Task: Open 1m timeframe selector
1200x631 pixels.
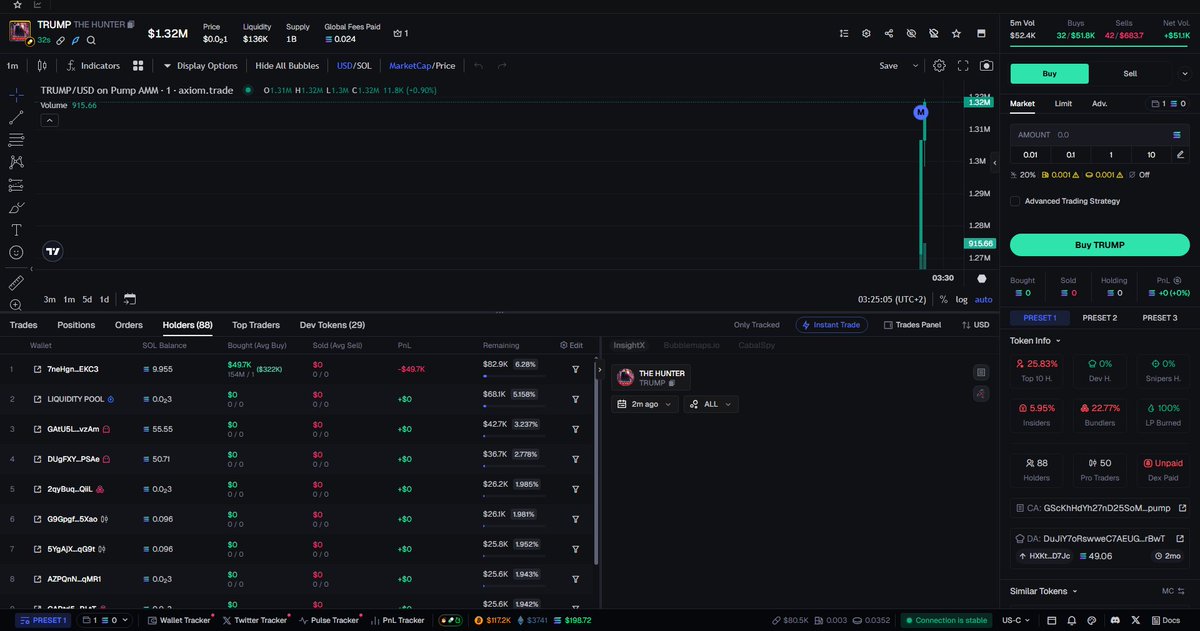Action: pyautogui.click(x=12, y=66)
